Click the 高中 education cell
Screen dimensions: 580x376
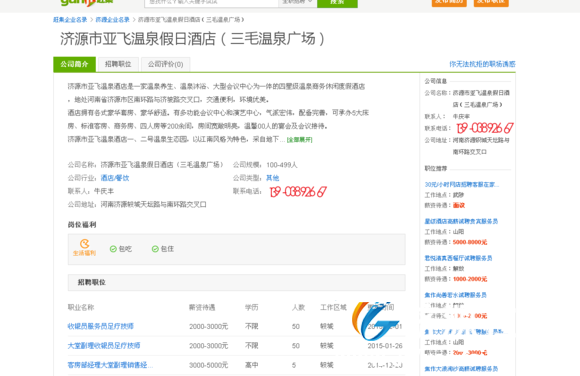252,365
